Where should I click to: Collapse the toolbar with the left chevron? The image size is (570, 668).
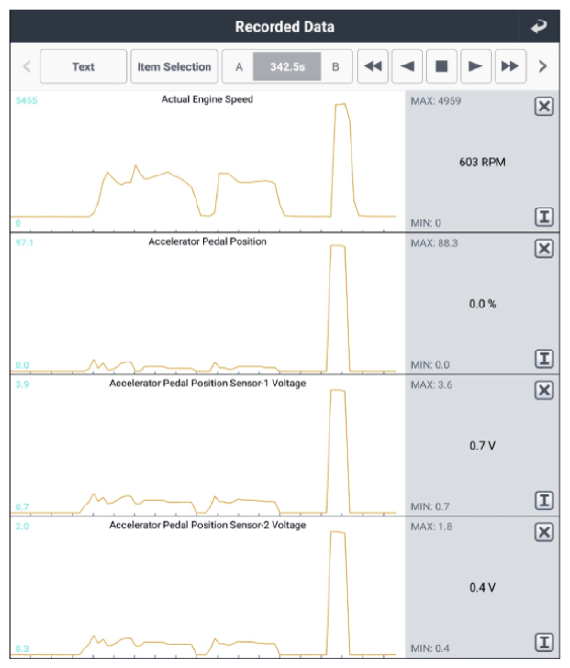click(27, 66)
